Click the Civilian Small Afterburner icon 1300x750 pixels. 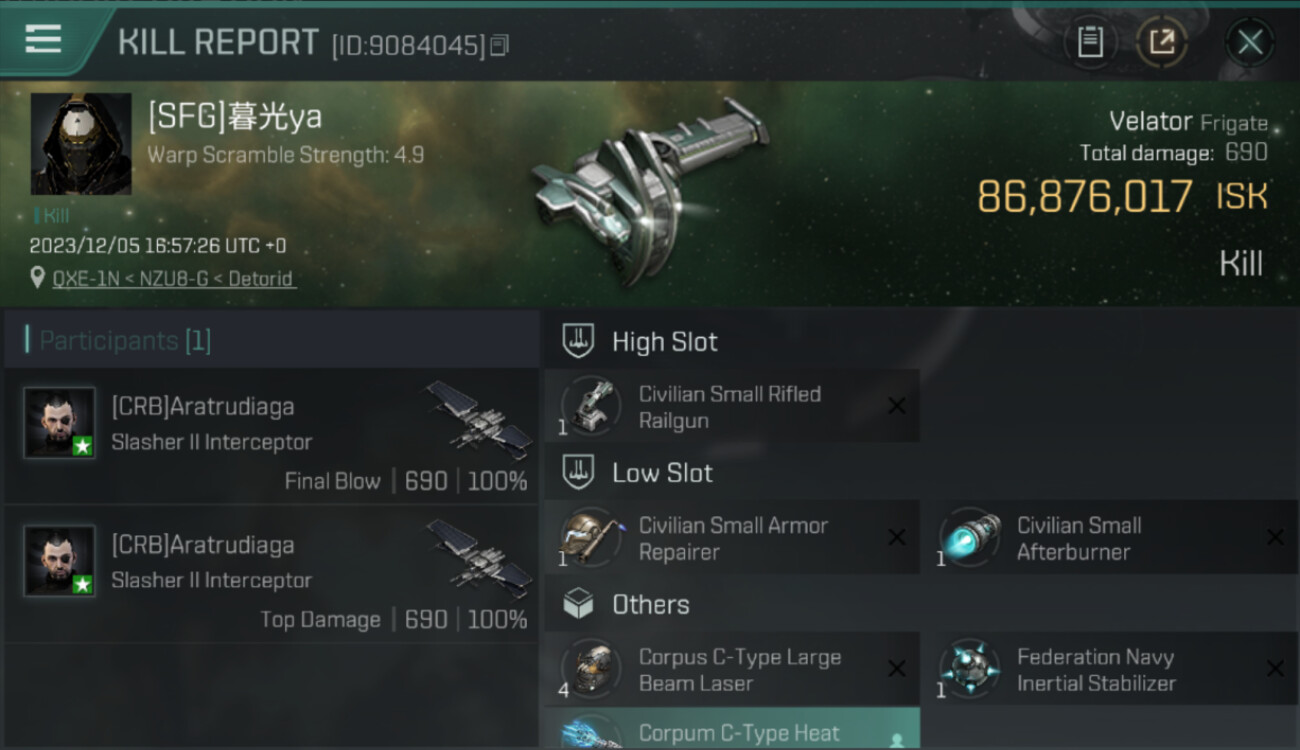(969, 537)
